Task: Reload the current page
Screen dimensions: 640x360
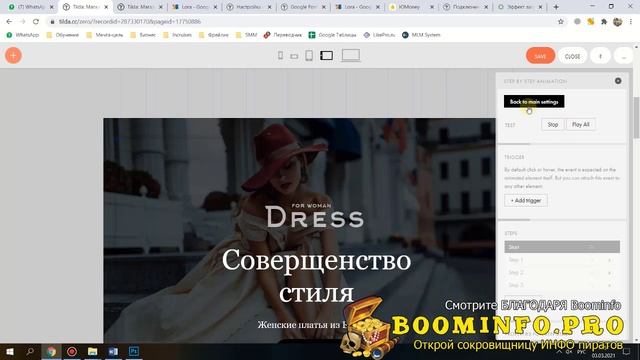Action: pyautogui.click(x=36, y=22)
